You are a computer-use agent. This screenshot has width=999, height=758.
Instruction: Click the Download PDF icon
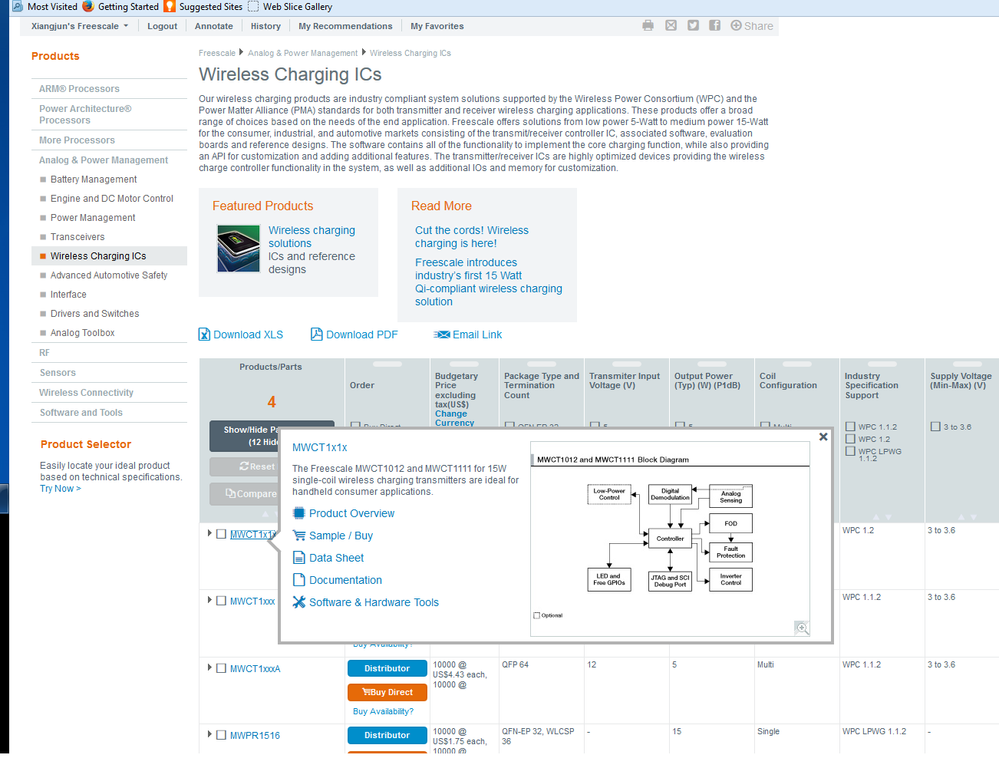317,334
